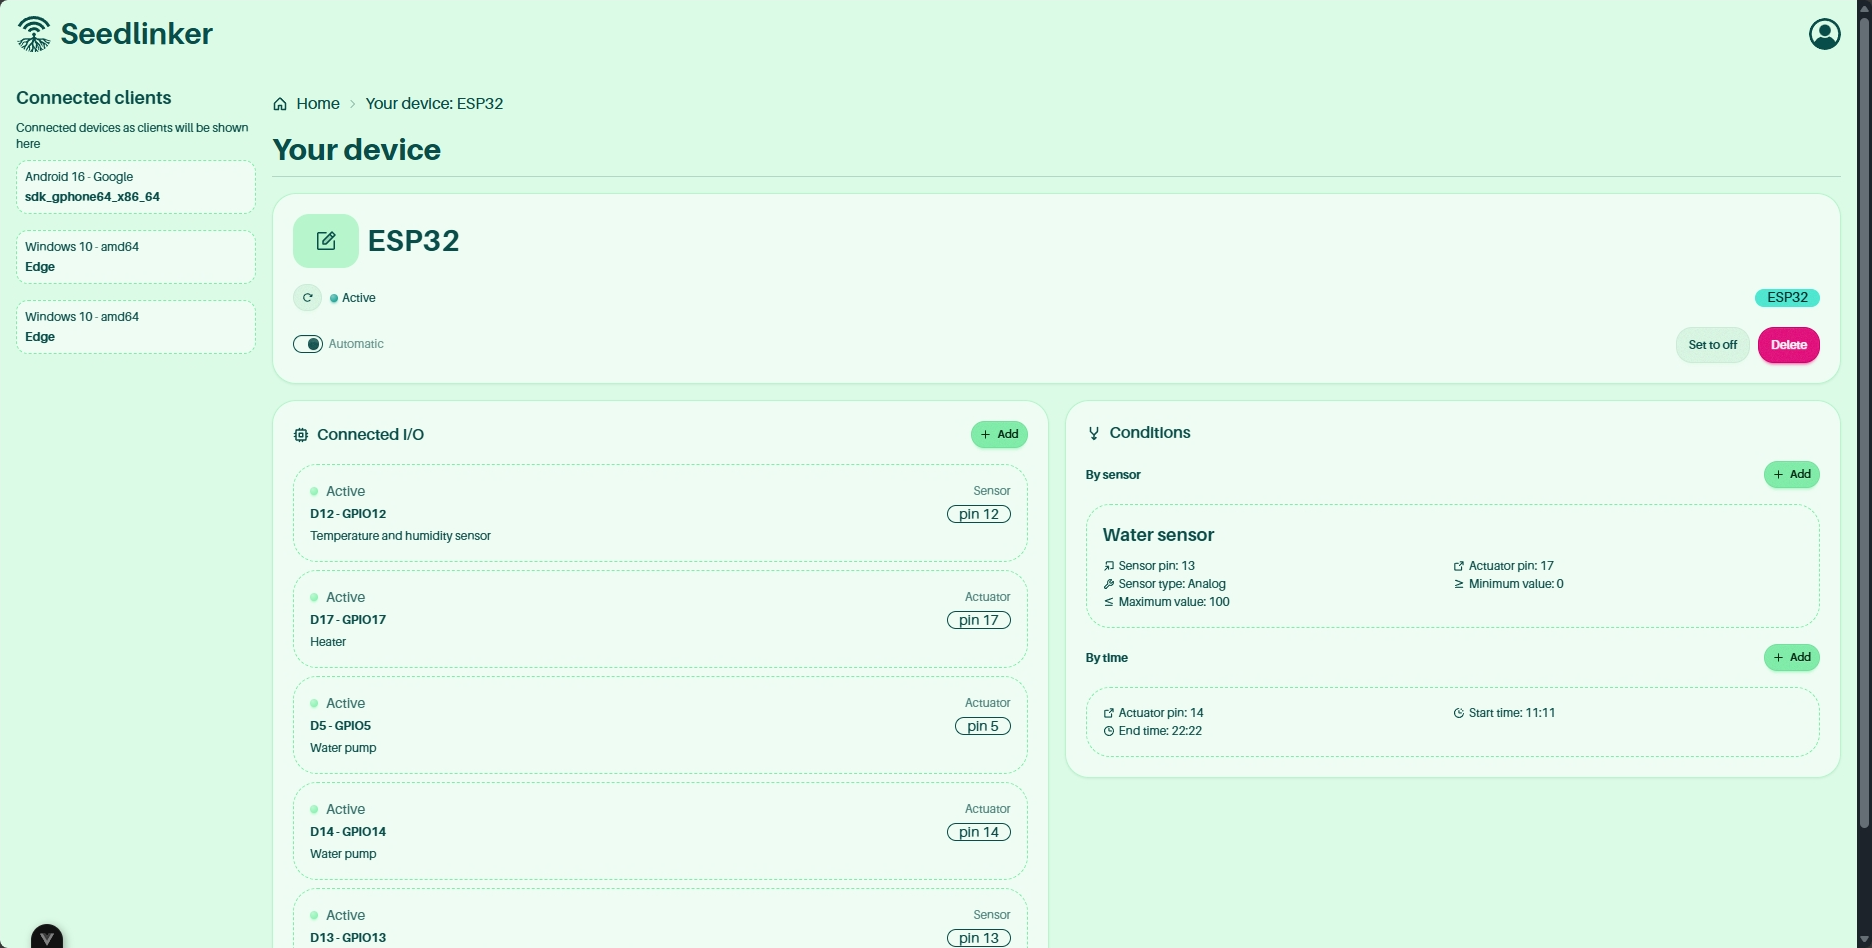Toggle the Automatic switch
This screenshot has height=948, width=1872.
pos(308,344)
